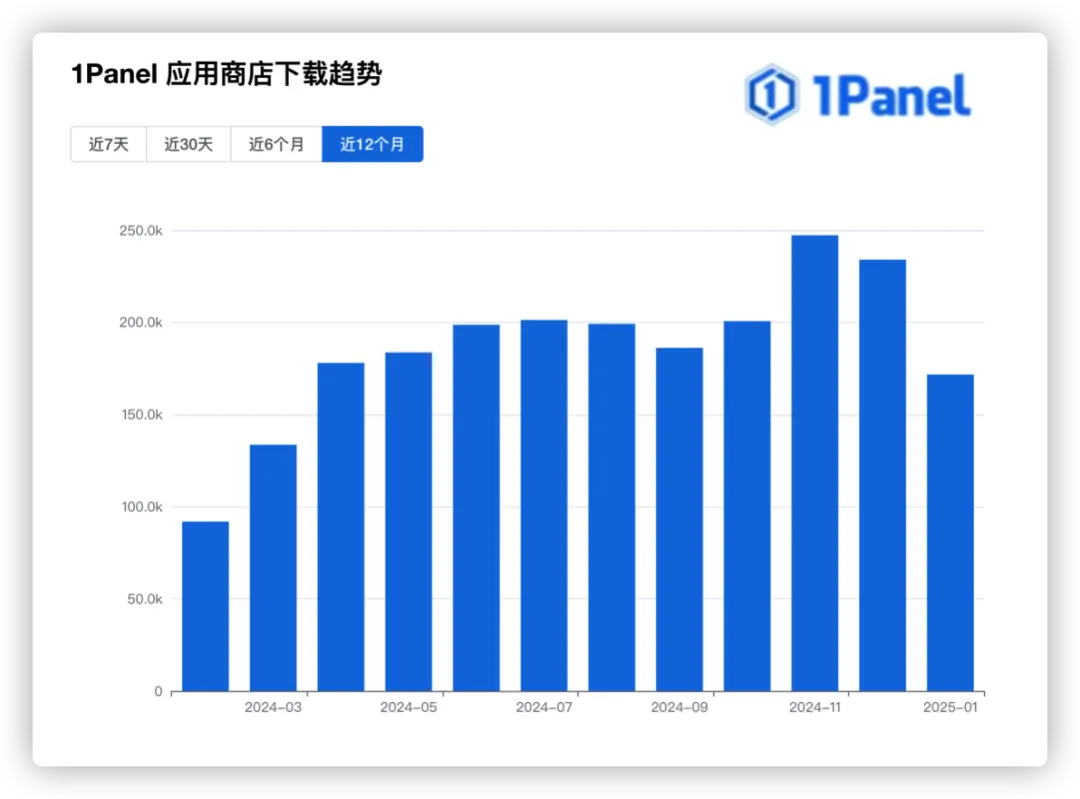1080x799 pixels.
Task: Select the active 近12个月 tab
Action: 373,144
